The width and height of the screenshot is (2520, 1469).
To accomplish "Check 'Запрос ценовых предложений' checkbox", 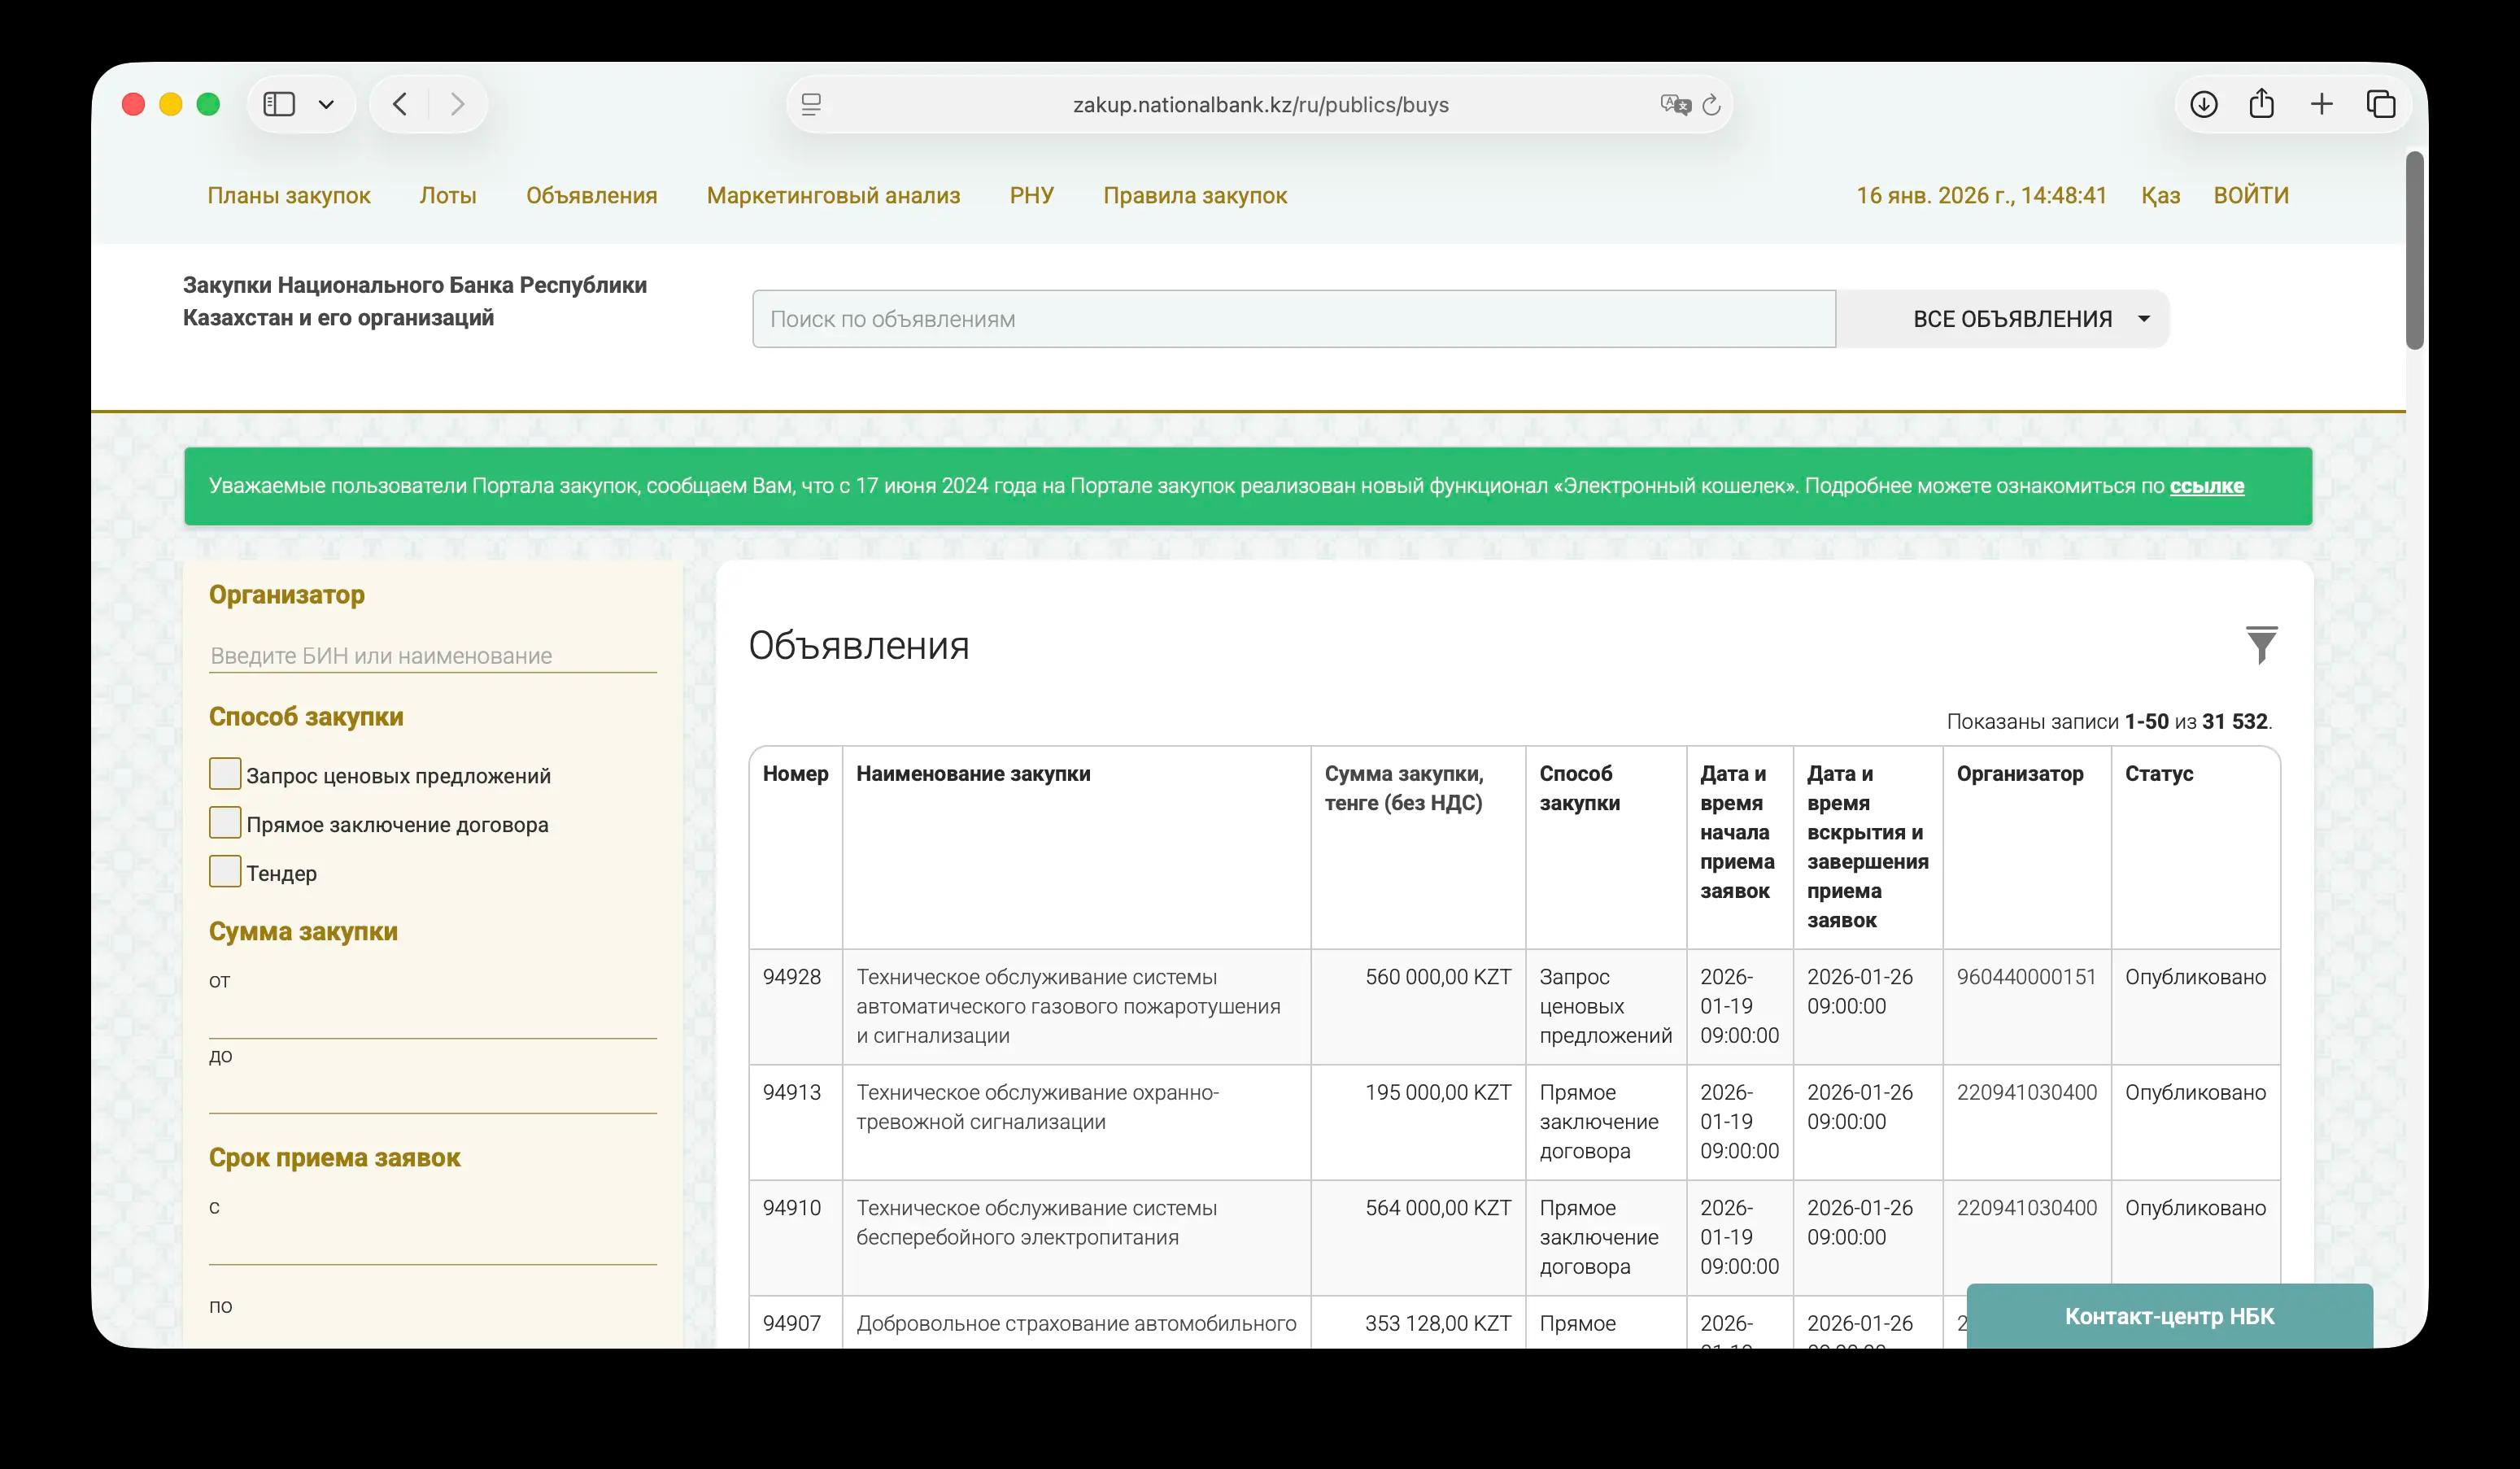I will (x=225, y=774).
